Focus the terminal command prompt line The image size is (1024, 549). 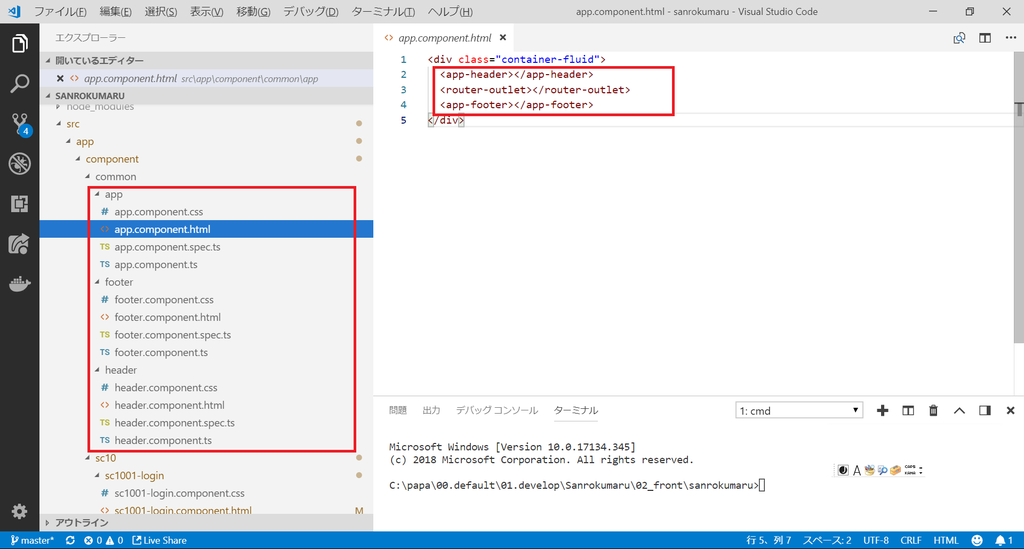(x=577, y=486)
